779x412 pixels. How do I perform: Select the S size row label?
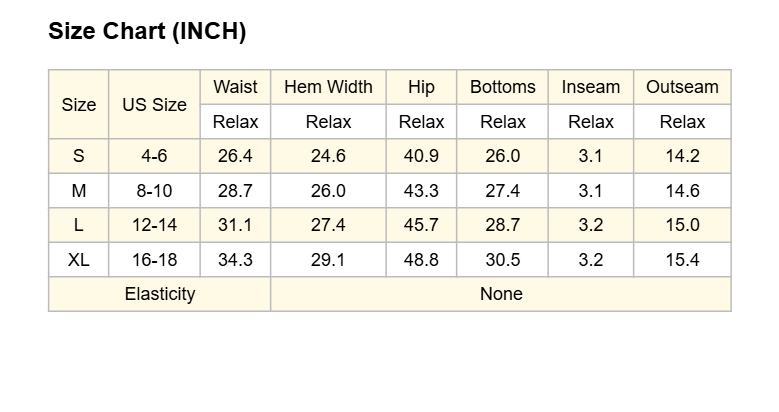click(78, 156)
